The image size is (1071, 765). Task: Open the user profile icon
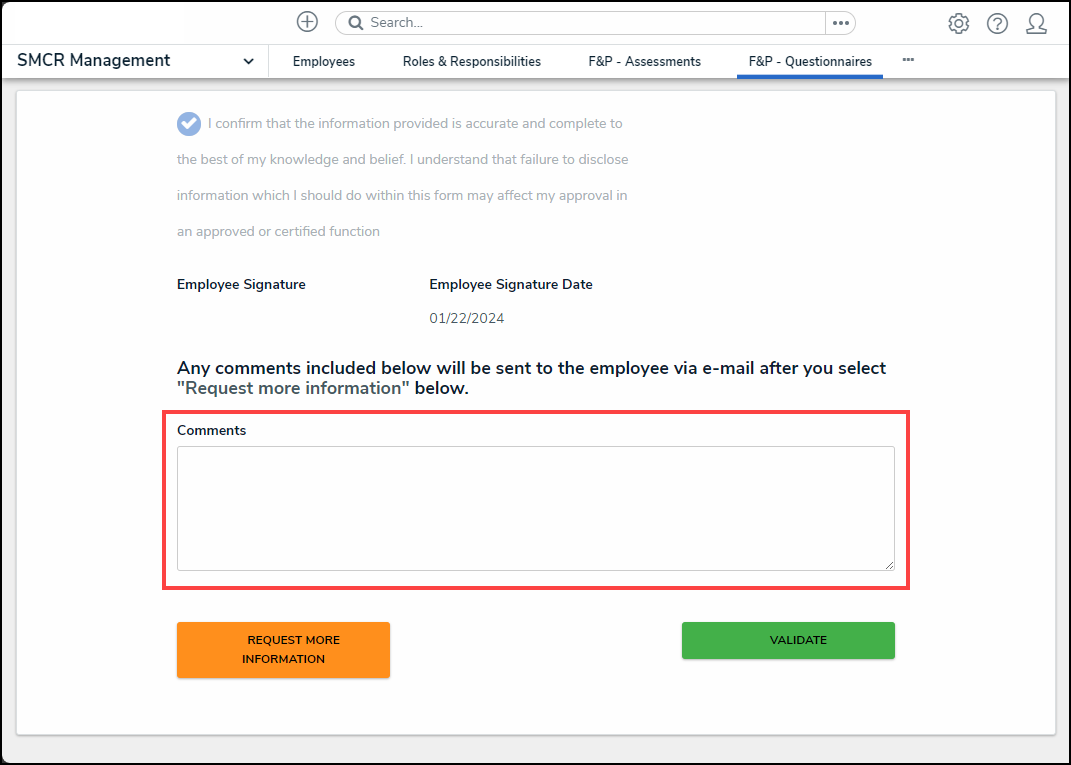pyautogui.click(x=1036, y=24)
